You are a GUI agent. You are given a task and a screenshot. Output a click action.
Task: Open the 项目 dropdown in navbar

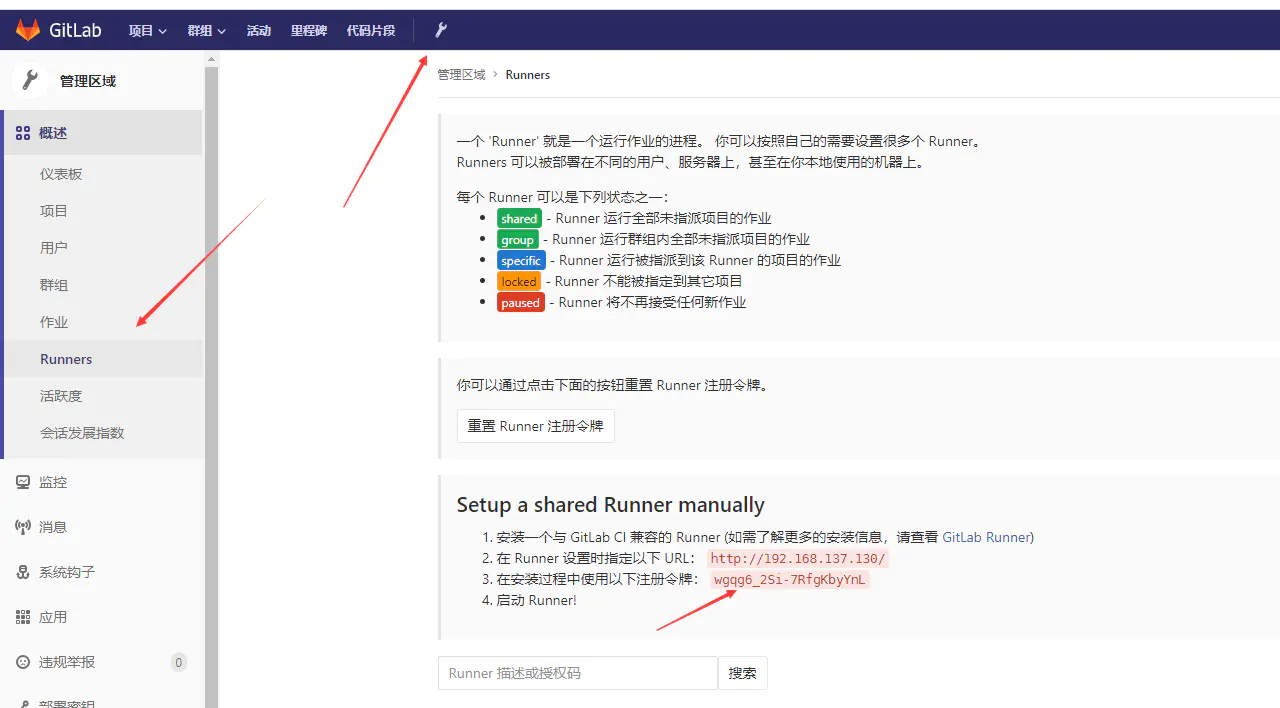147,30
